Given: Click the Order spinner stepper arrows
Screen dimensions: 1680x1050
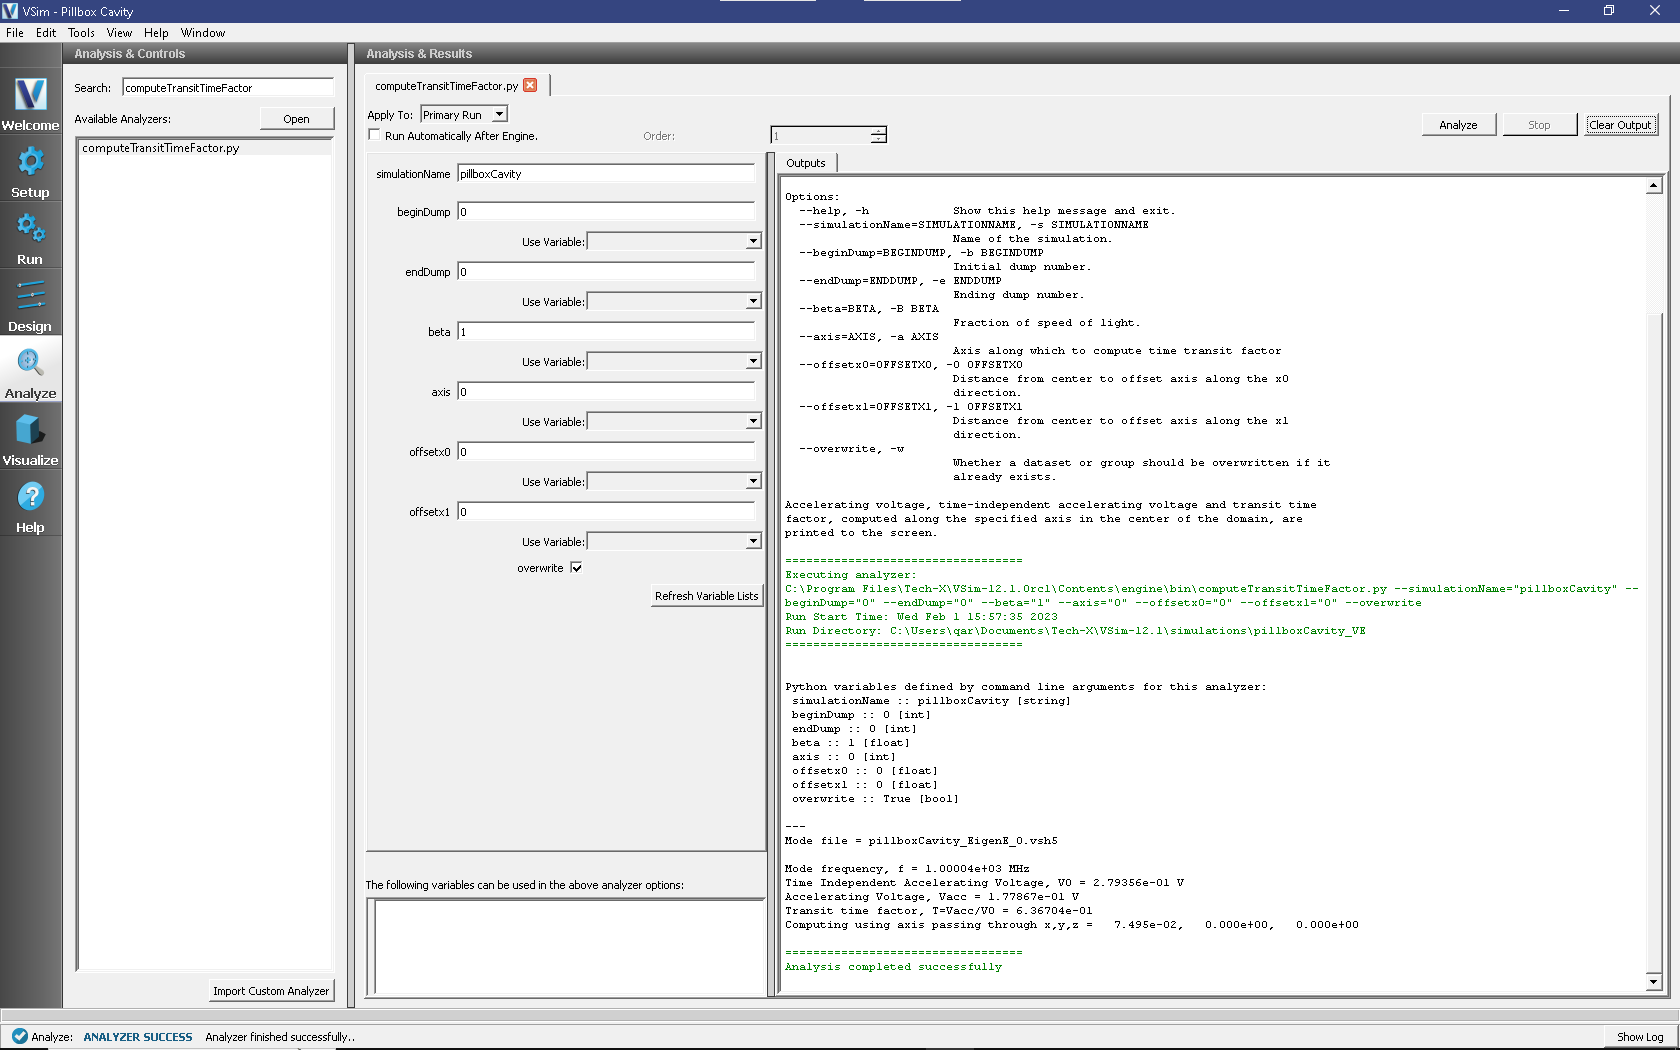Looking at the screenshot, I should click(x=878, y=135).
